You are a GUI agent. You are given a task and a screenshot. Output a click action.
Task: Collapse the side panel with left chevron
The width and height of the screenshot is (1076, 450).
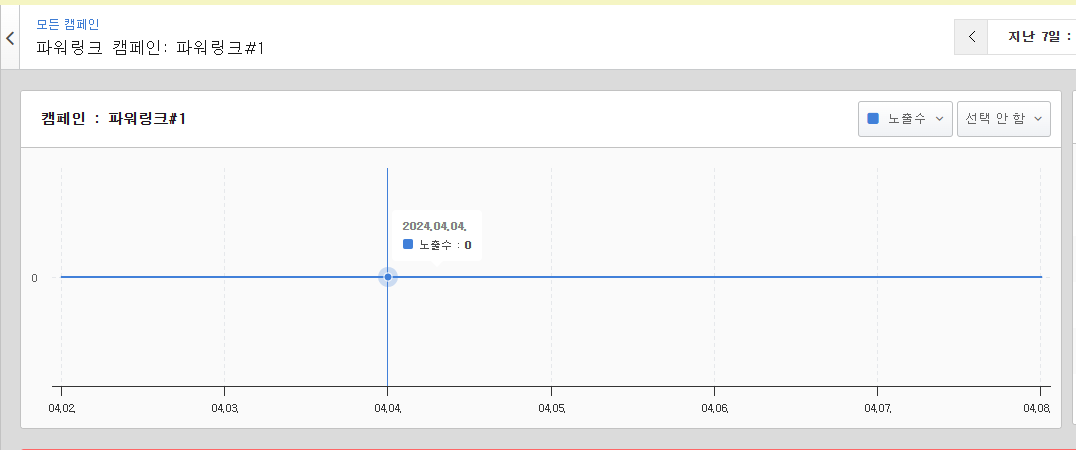10,38
